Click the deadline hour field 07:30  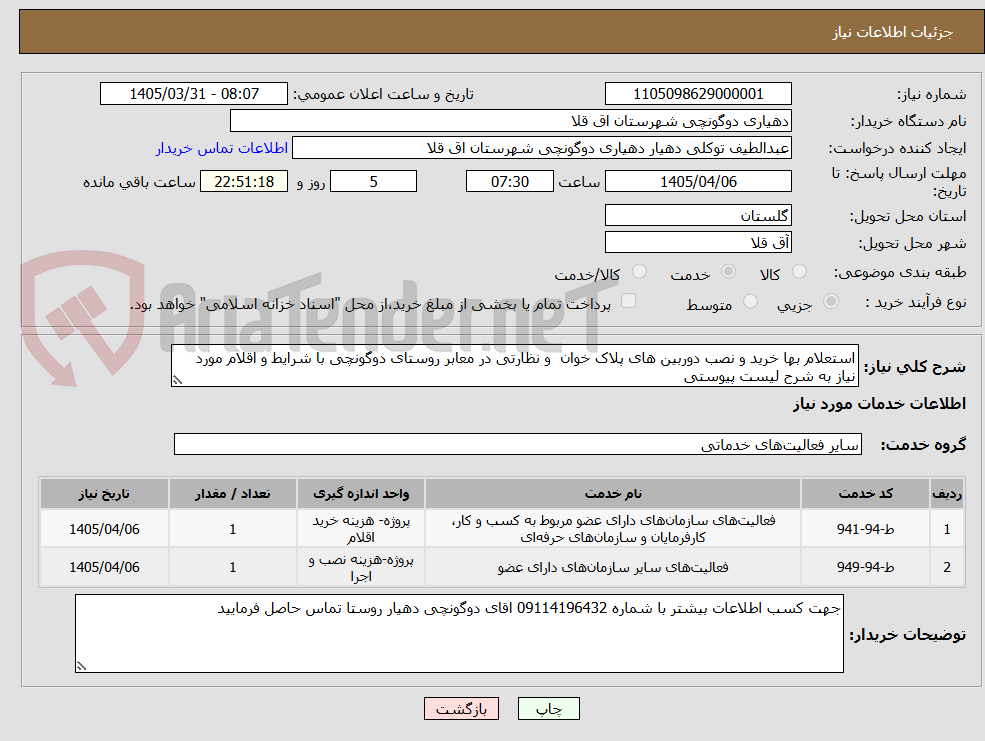[509, 181]
